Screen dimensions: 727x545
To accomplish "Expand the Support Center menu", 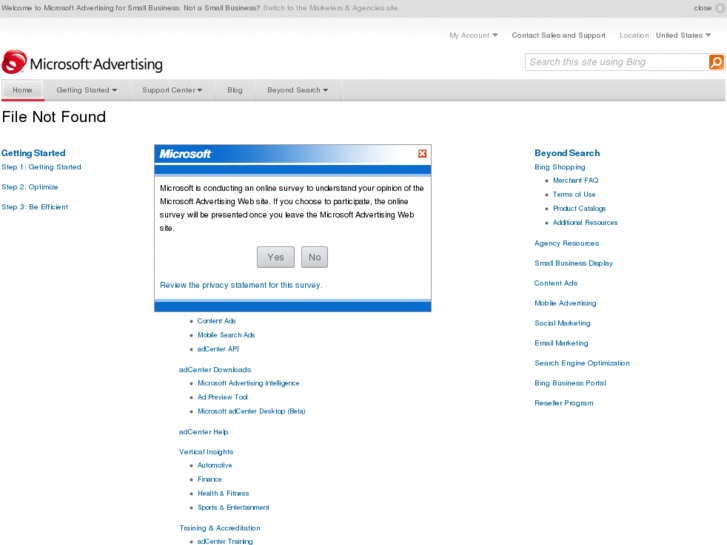I will pyautogui.click(x=172, y=90).
